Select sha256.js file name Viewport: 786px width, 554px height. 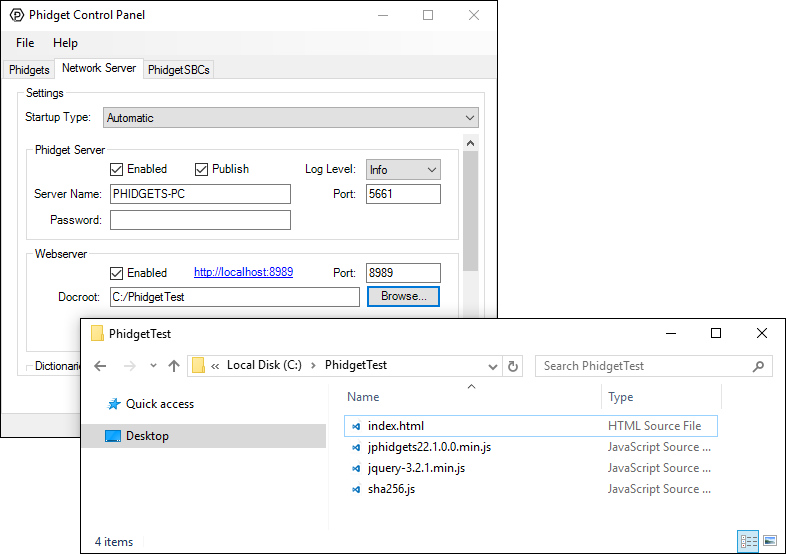point(391,489)
